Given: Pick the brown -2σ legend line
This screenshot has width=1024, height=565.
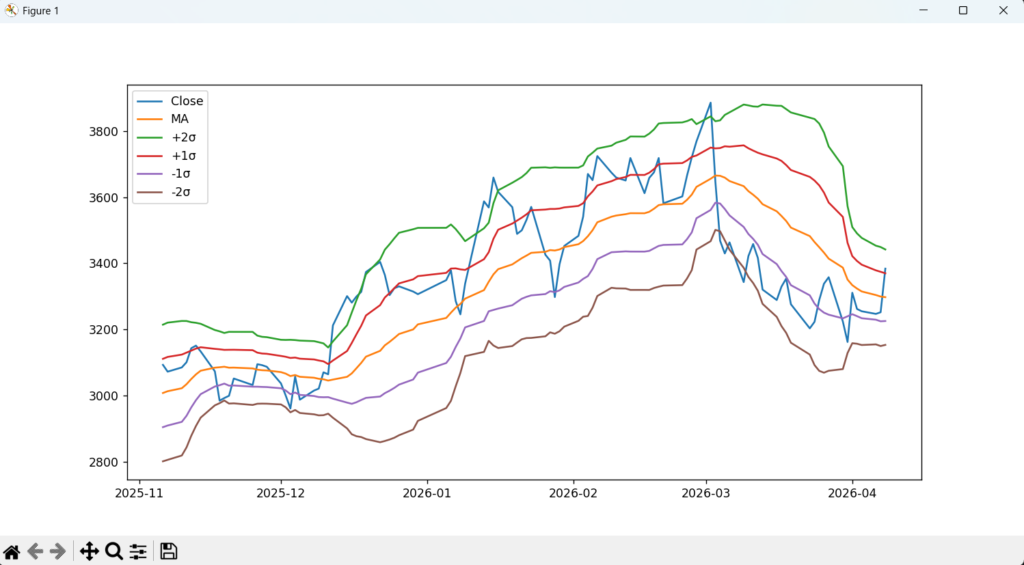Looking at the screenshot, I should 150,191.
